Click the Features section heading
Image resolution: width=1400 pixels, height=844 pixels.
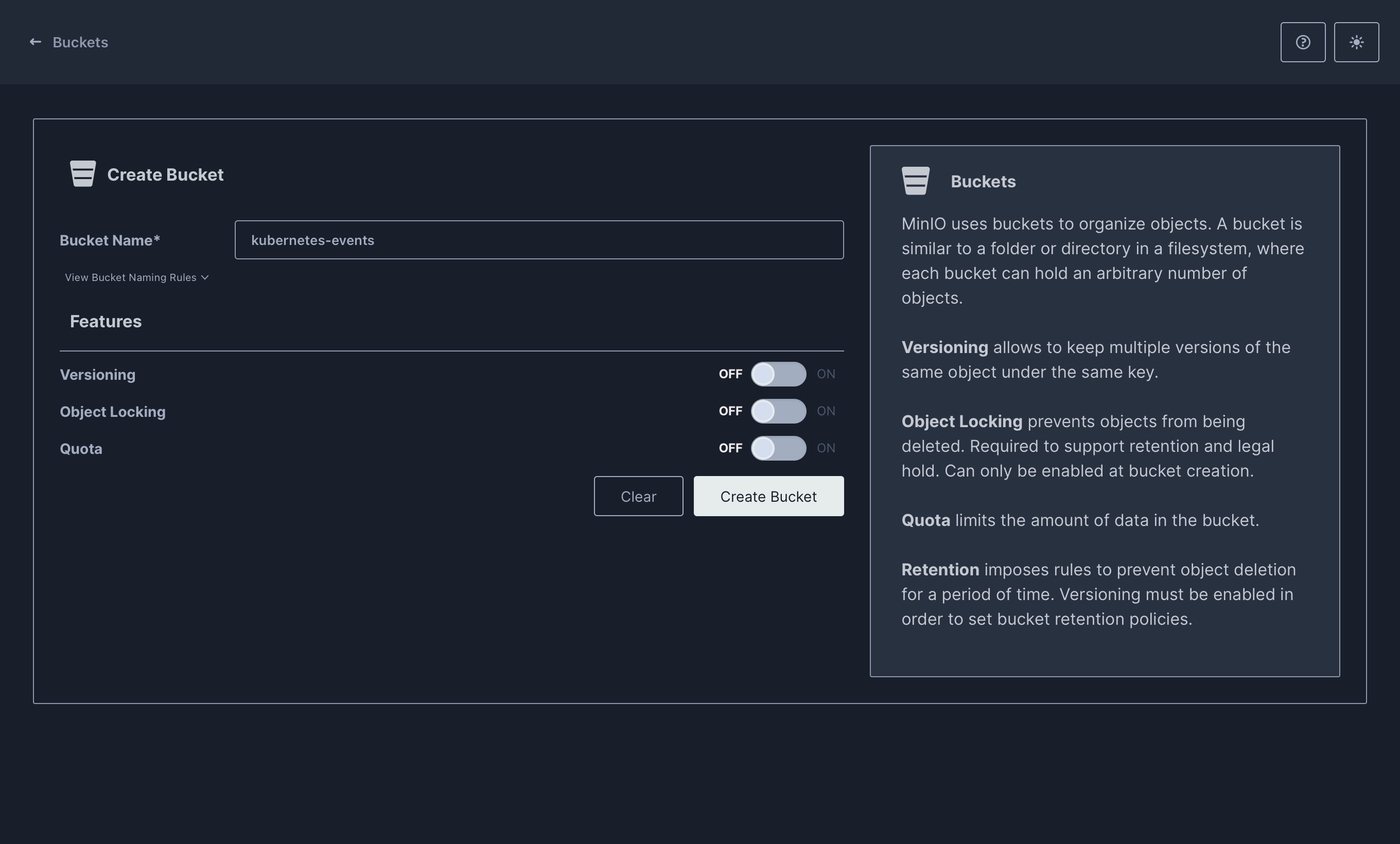tap(106, 321)
